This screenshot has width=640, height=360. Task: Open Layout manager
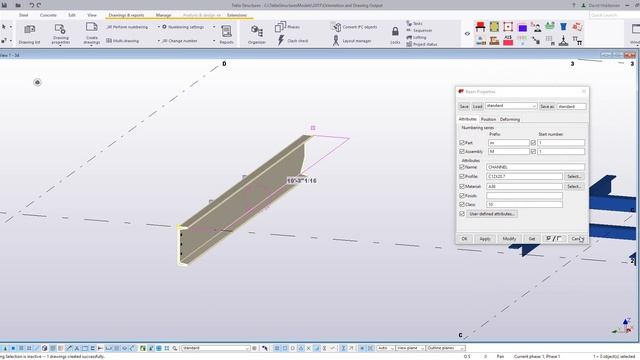(x=351, y=41)
